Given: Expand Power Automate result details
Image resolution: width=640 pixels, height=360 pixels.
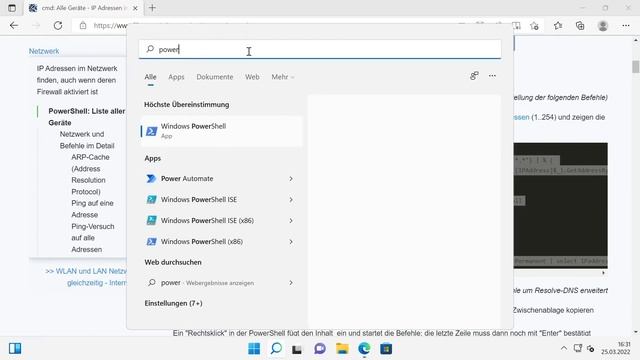Looking at the screenshot, I should pyautogui.click(x=291, y=179).
